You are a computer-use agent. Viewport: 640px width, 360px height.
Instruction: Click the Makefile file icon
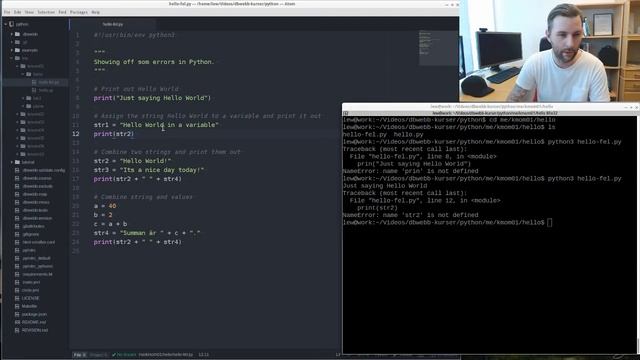(17, 306)
